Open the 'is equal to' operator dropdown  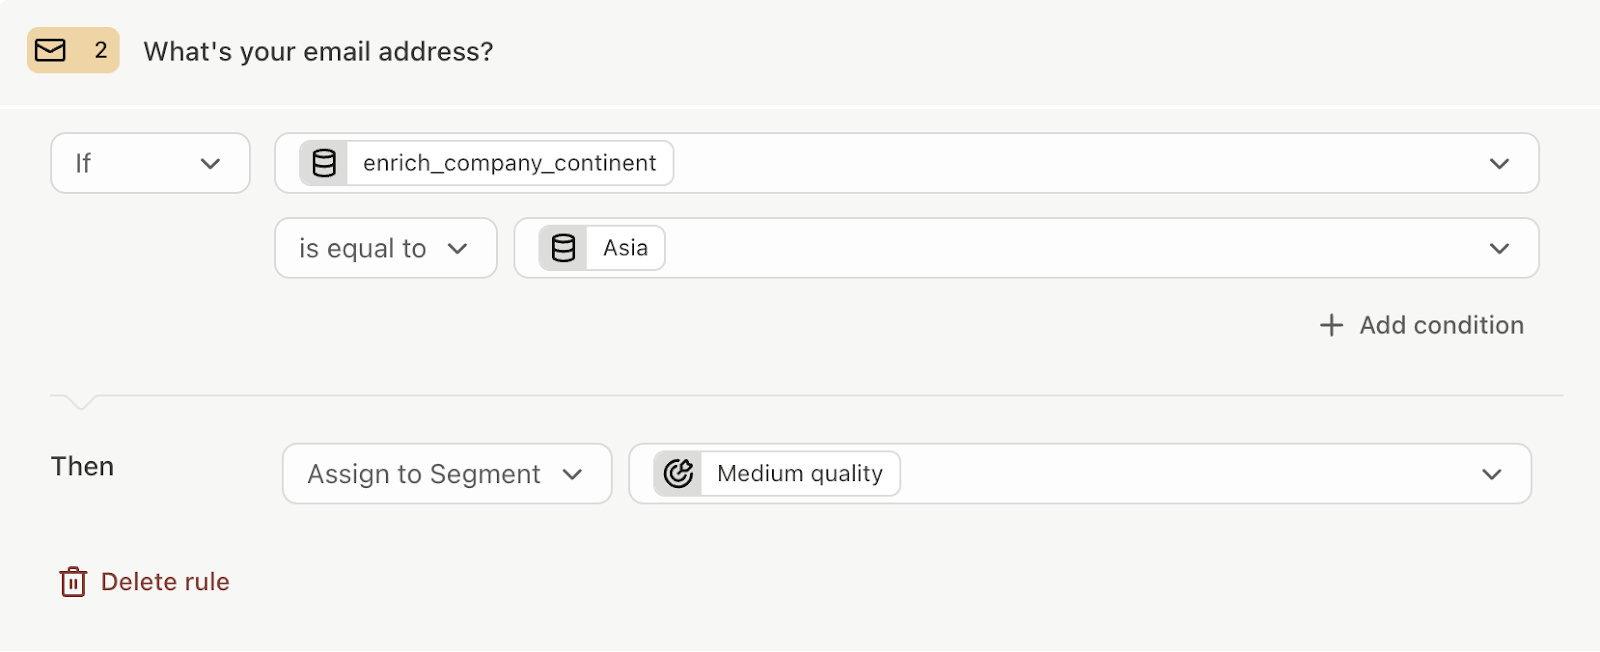coord(386,248)
